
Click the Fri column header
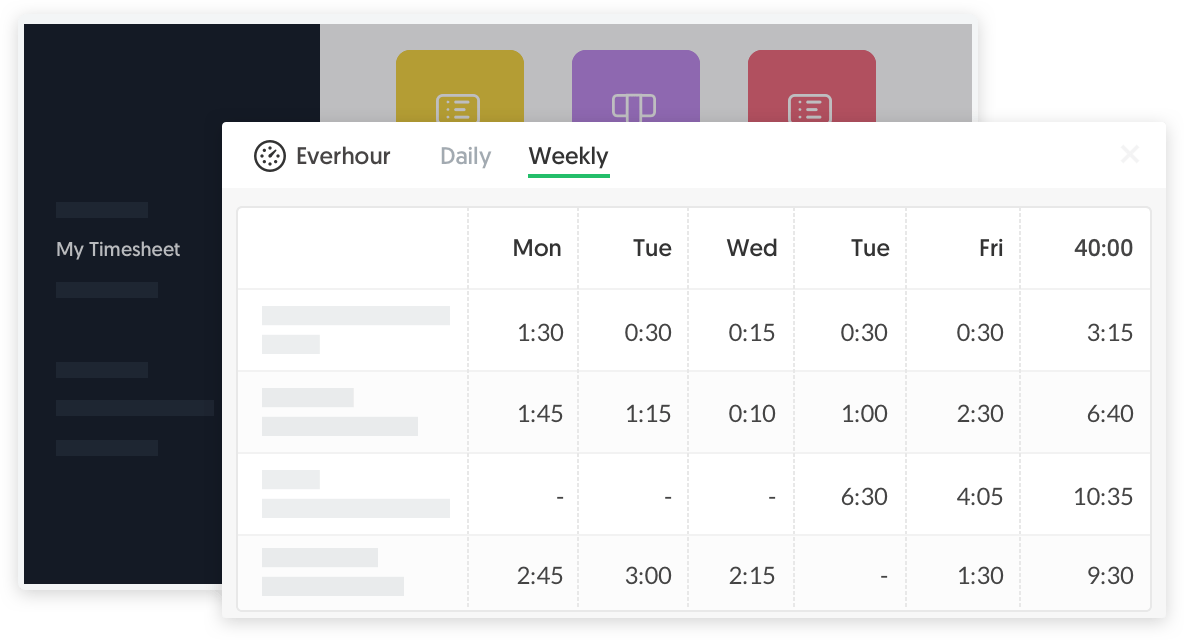(989, 248)
